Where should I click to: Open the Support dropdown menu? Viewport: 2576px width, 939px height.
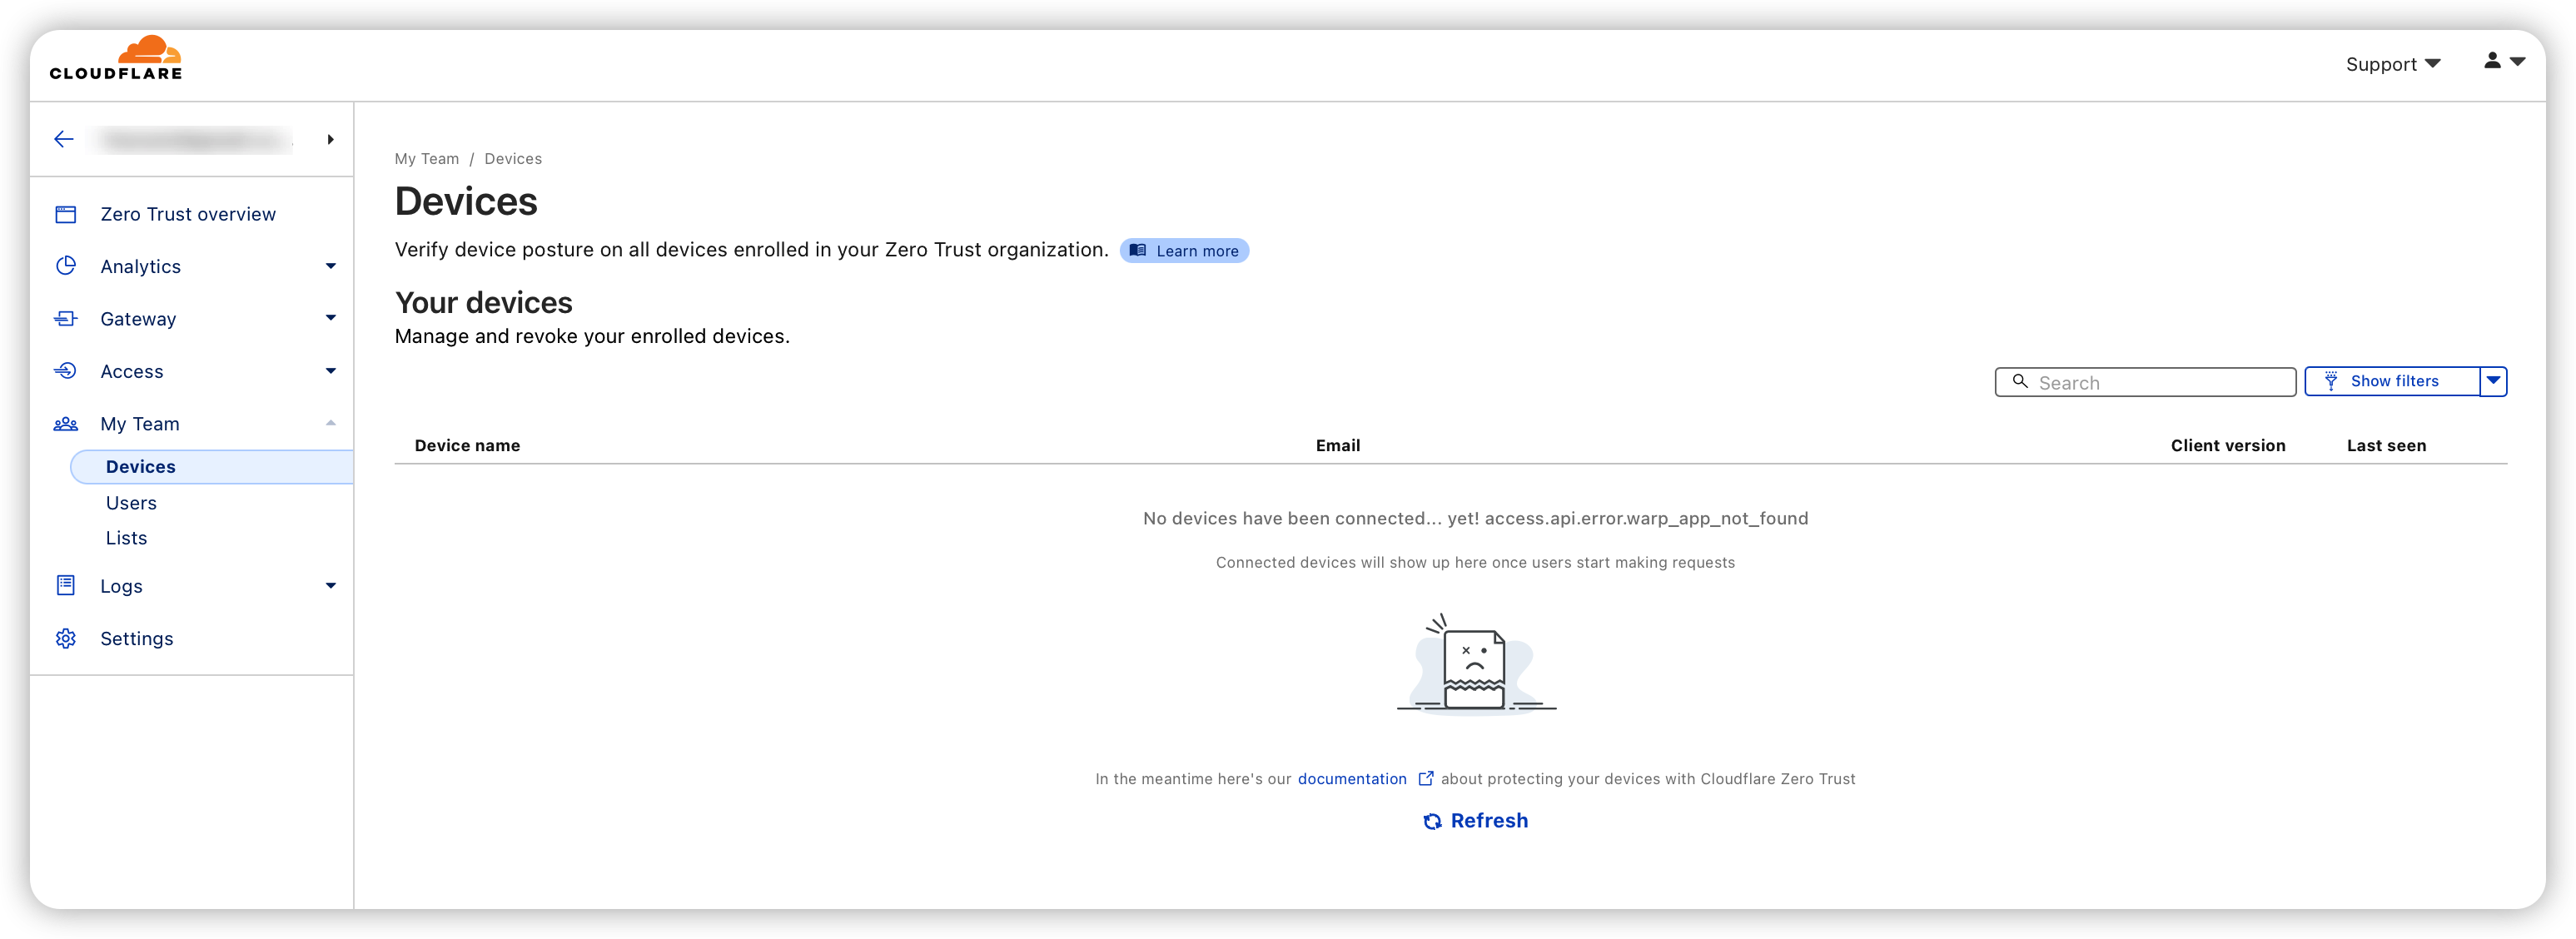[x=2392, y=64]
